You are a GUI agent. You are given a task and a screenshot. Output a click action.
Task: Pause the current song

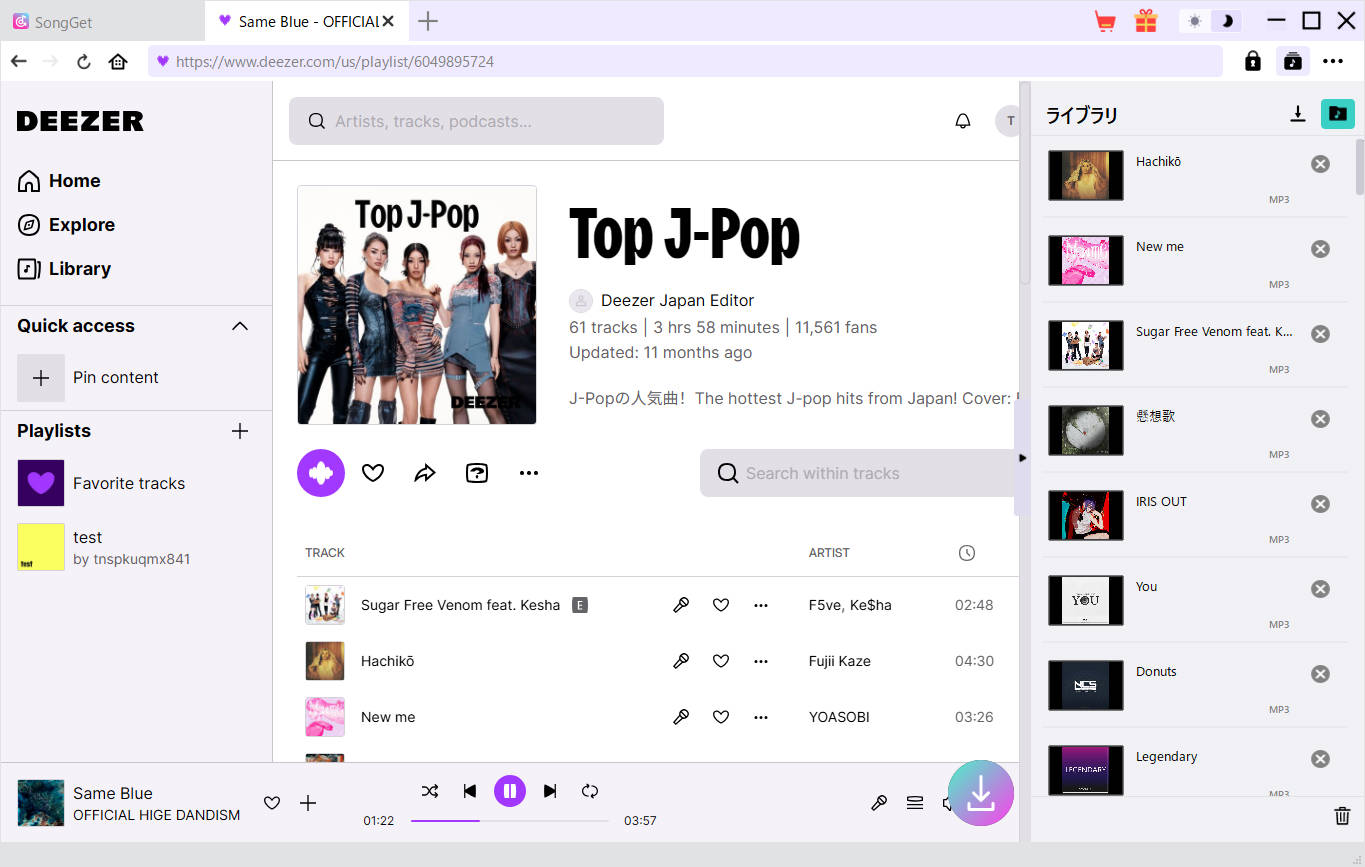point(510,791)
